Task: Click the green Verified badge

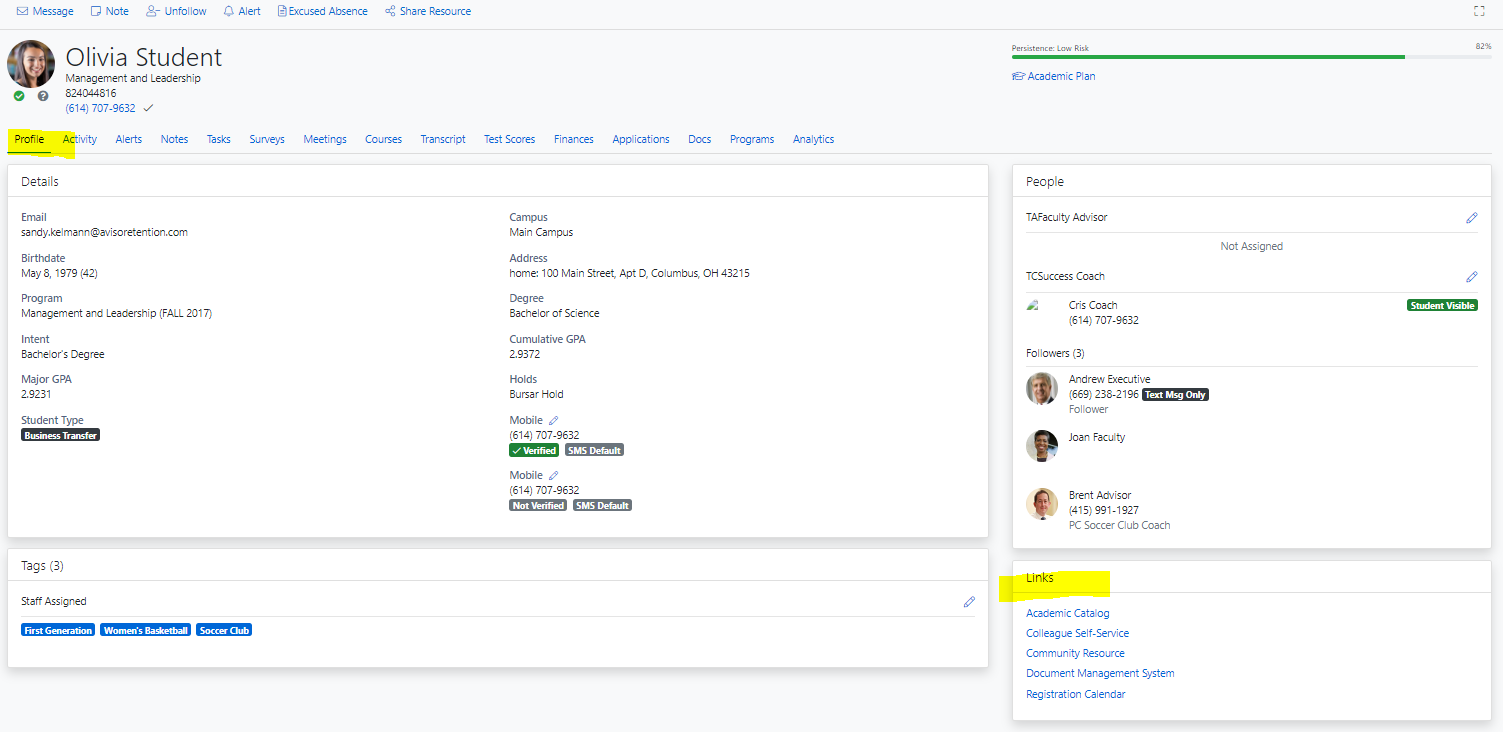Action: pyautogui.click(x=534, y=450)
